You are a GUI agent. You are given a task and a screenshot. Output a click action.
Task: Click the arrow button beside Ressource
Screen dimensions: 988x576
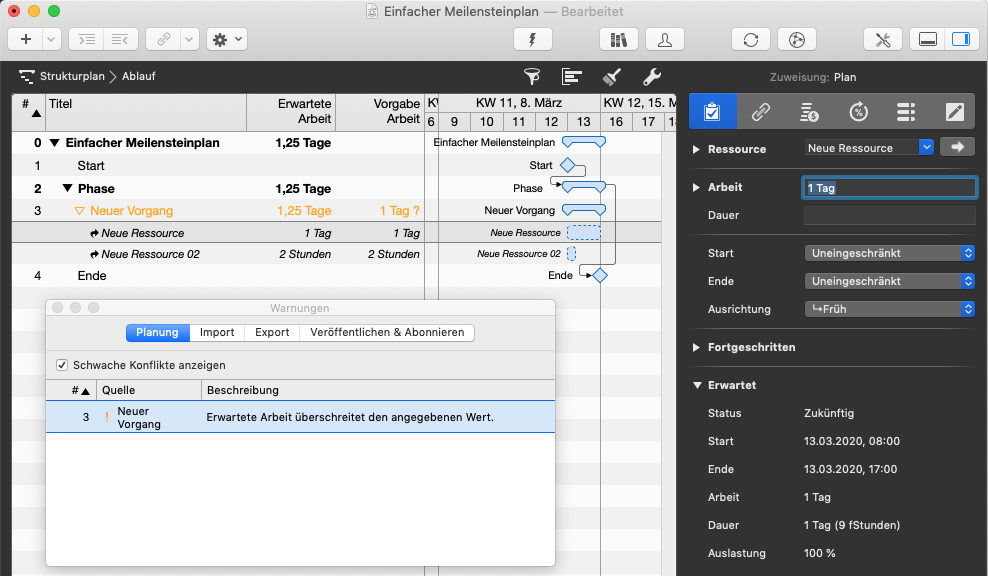pyautogui.click(x=957, y=147)
